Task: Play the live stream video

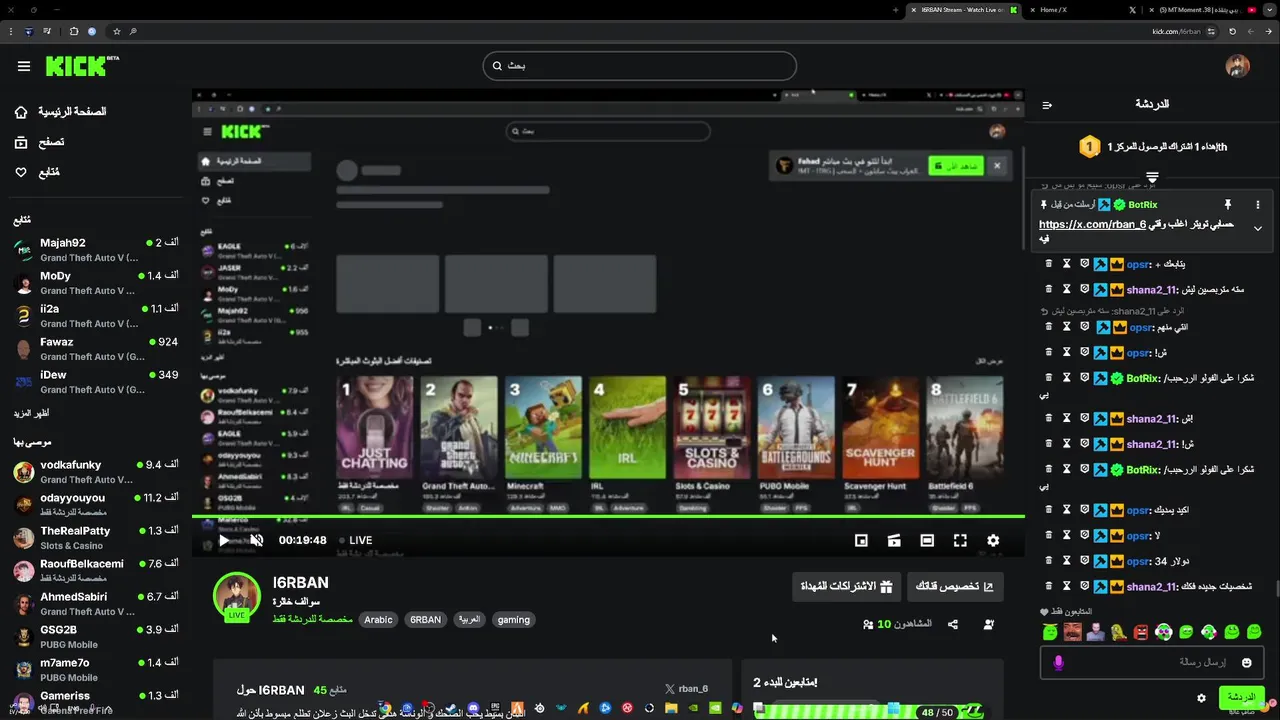Action: click(224, 540)
